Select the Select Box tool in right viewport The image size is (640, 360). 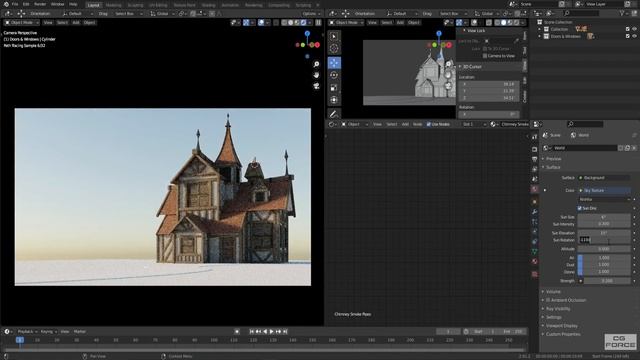point(334,36)
